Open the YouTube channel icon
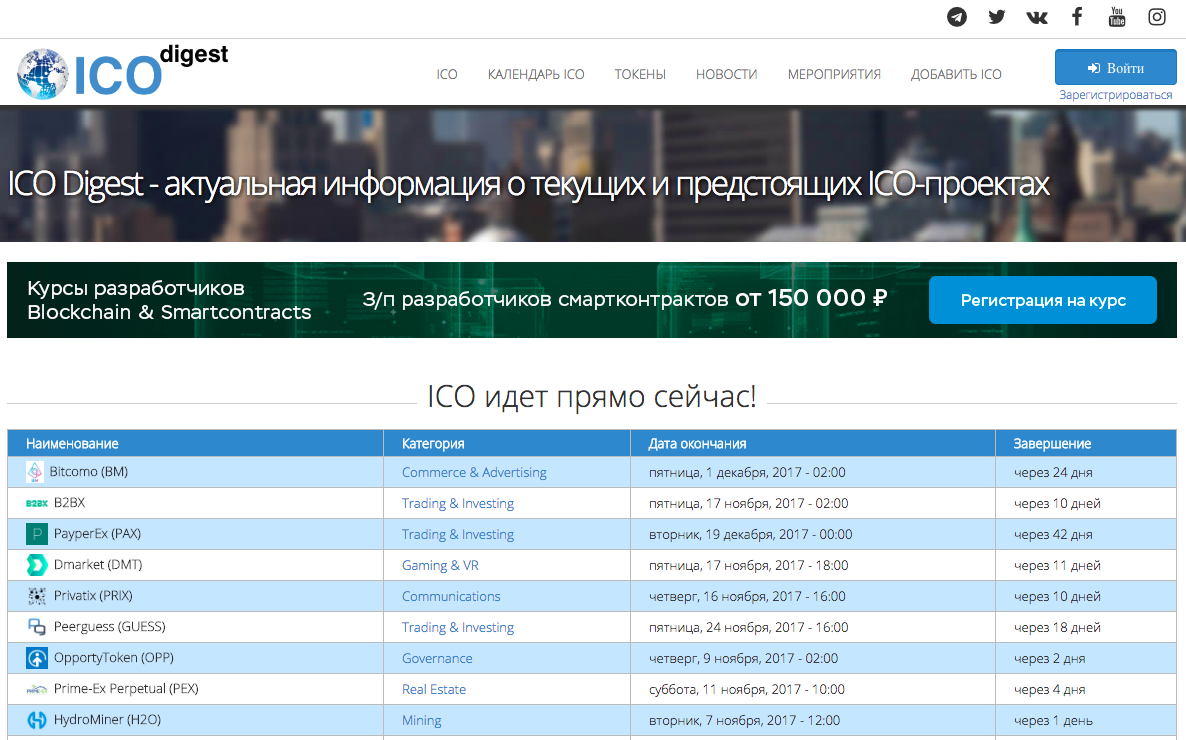 [x=1117, y=17]
